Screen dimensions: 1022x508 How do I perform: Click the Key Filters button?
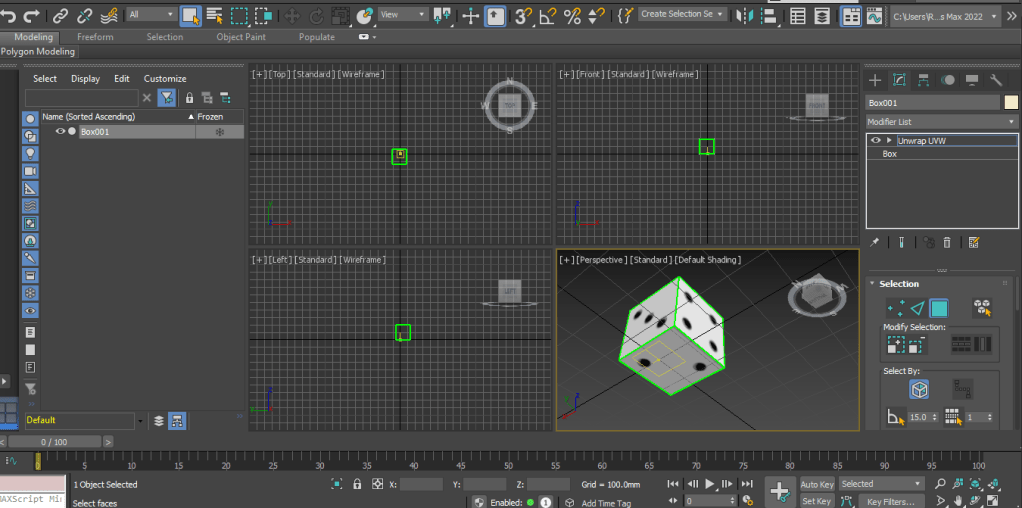pos(890,501)
